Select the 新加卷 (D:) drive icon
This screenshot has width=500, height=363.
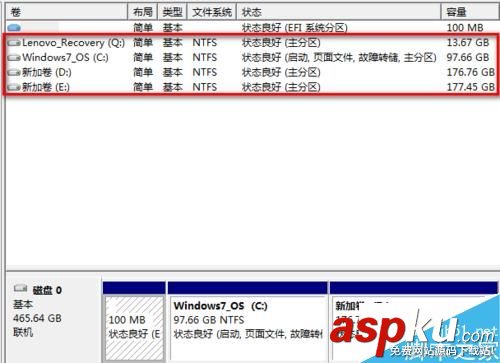pyautogui.click(x=14, y=72)
